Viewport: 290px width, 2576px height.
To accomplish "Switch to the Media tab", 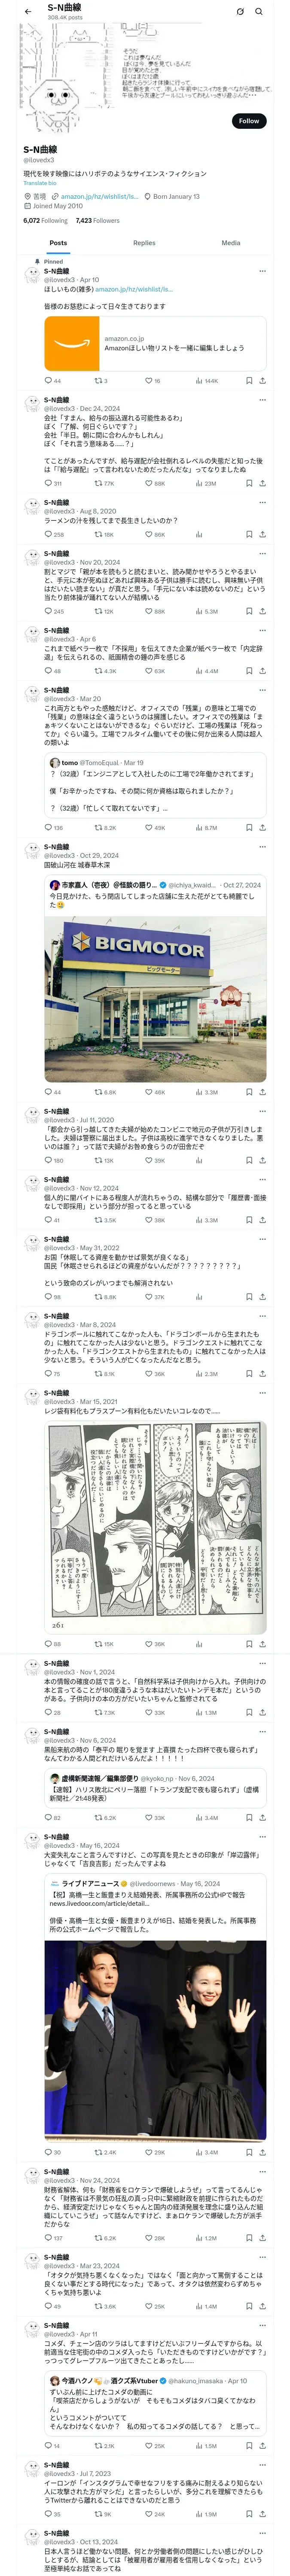I will coord(231,242).
